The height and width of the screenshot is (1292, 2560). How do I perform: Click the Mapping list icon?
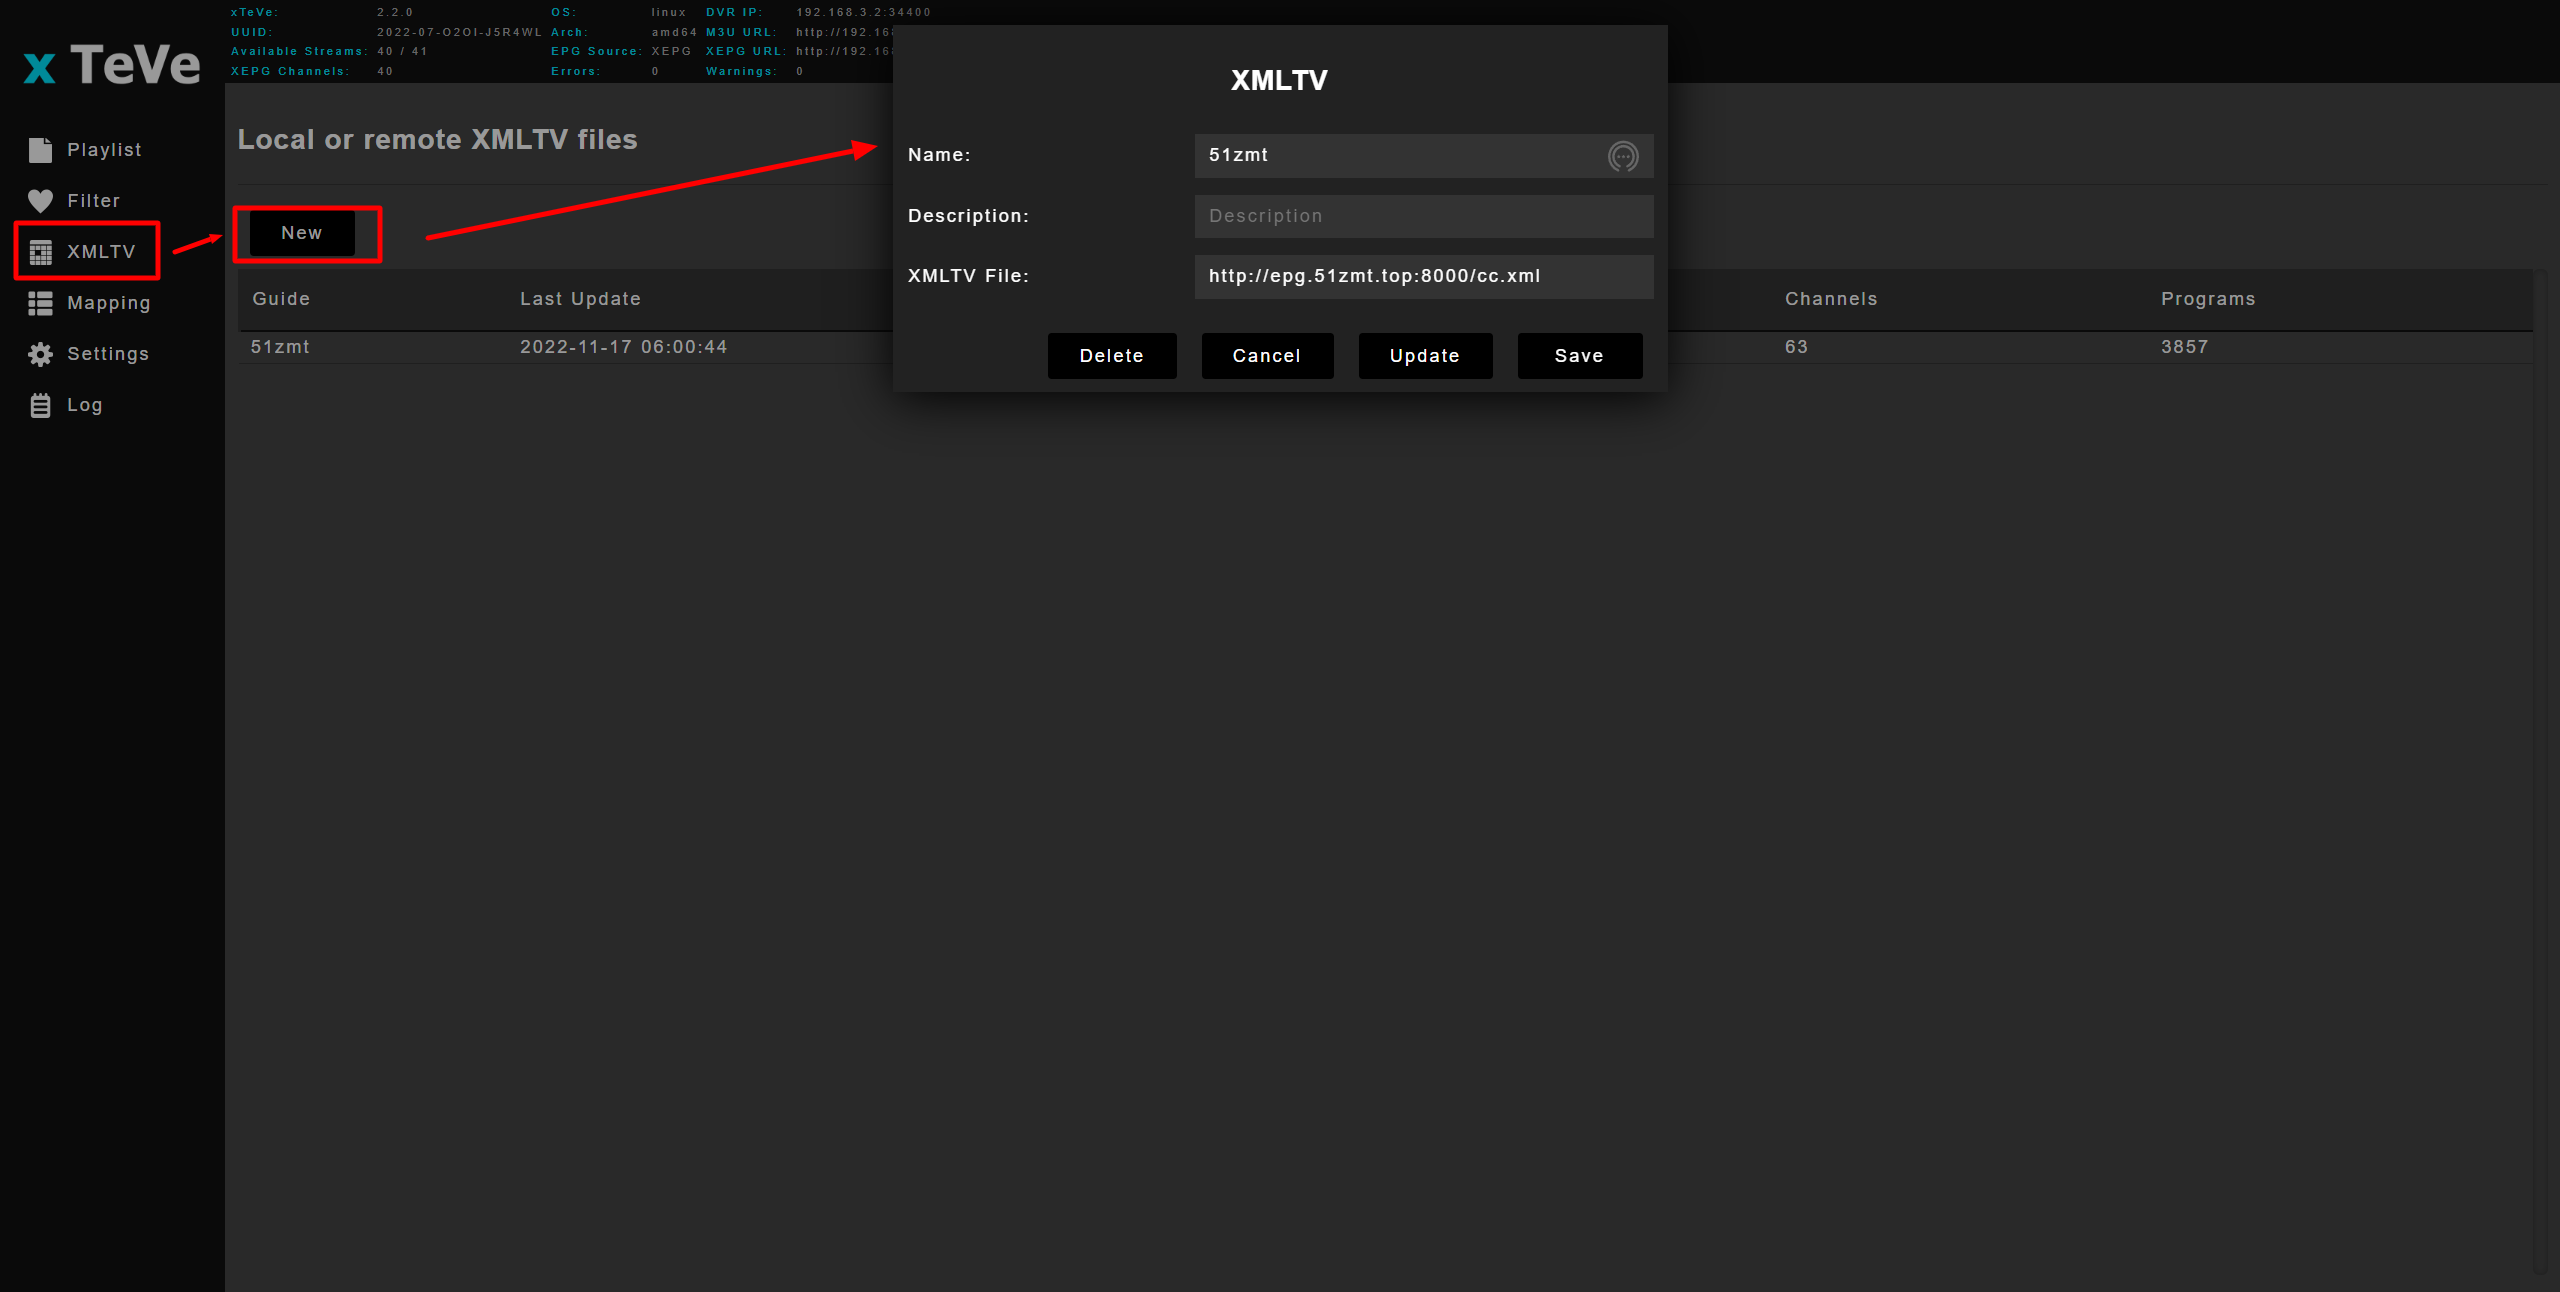click(x=40, y=303)
